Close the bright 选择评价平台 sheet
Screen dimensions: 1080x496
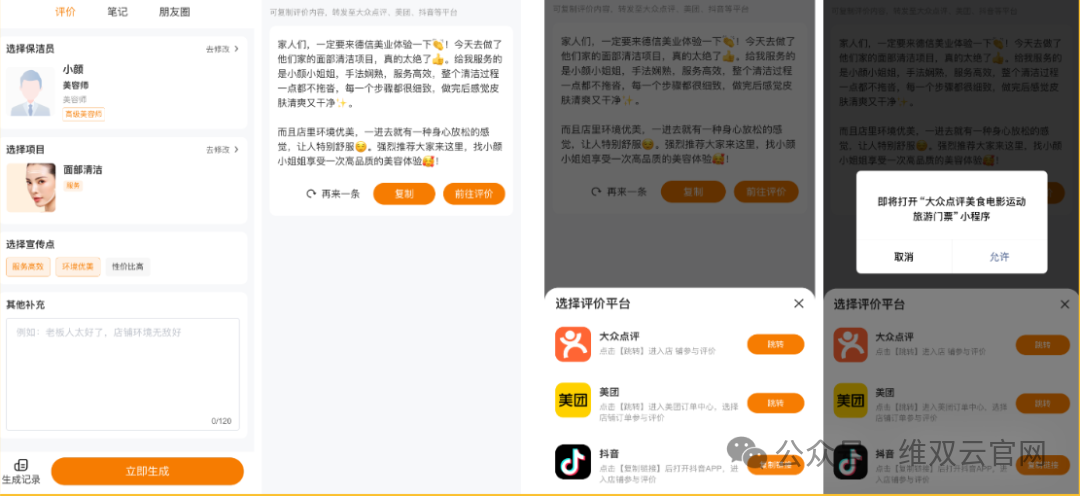[798, 304]
